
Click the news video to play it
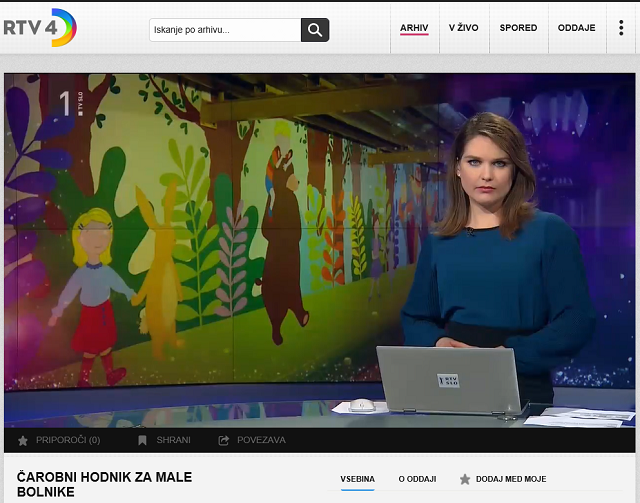coord(320,250)
